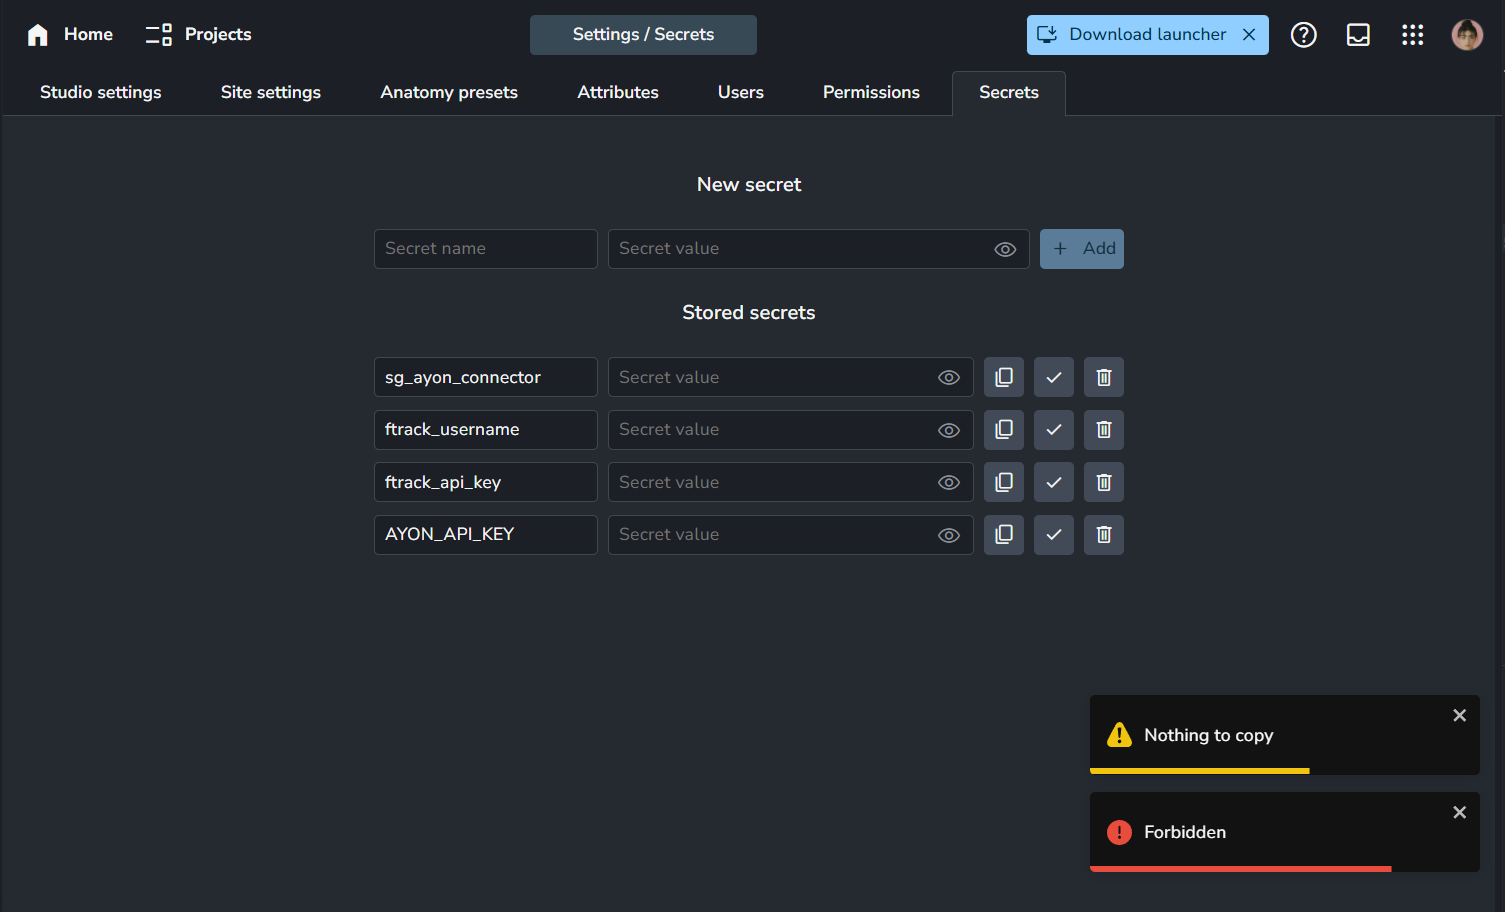This screenshot has width=1505, height=912.
Task: Save the ftrack_api_key secret with checkmark
Action: [x=1054, y=482]
